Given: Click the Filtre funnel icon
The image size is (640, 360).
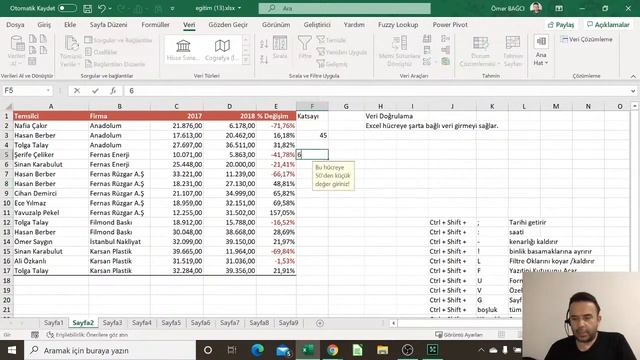Looking at the screenshot, I should click(x=304, y=47).
